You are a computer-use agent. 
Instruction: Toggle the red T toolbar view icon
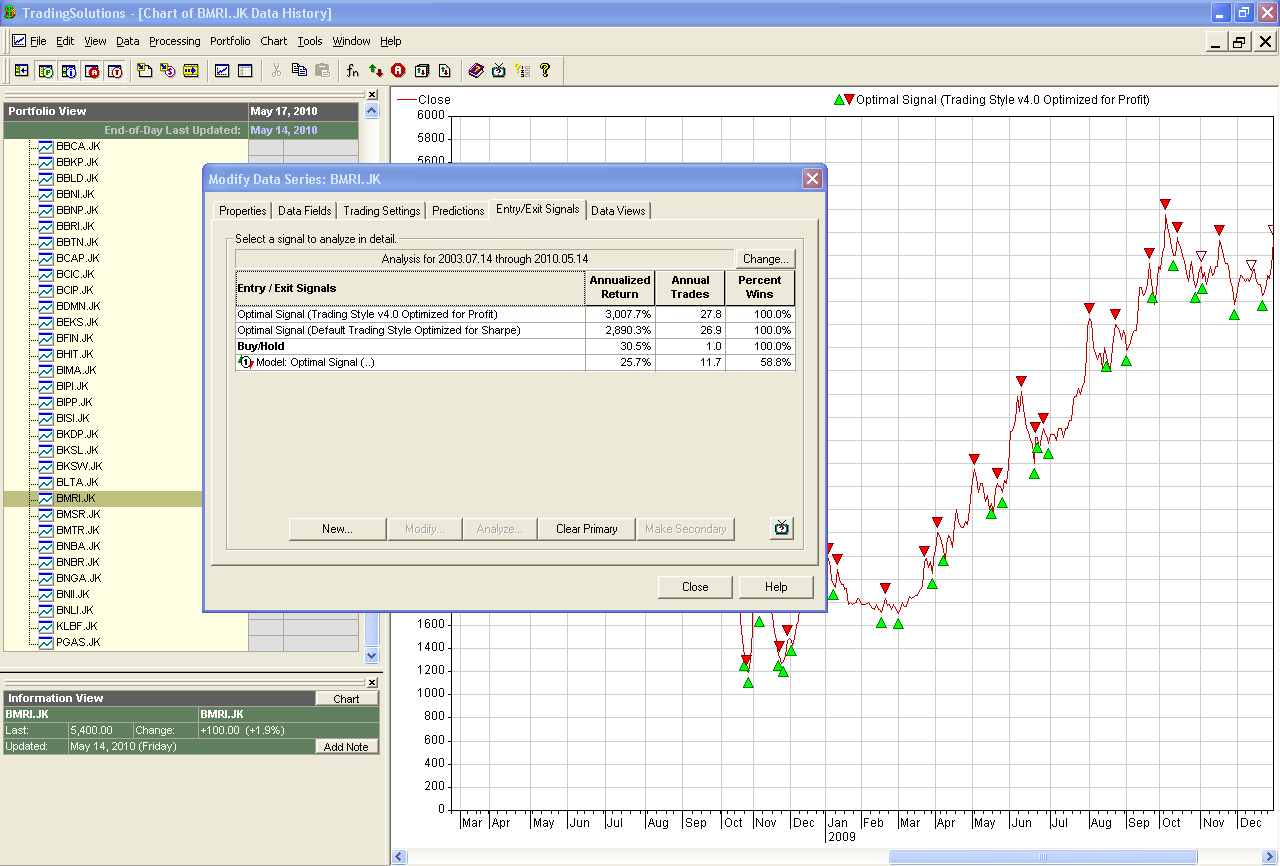pyautogui.click(x=115, y=71)
